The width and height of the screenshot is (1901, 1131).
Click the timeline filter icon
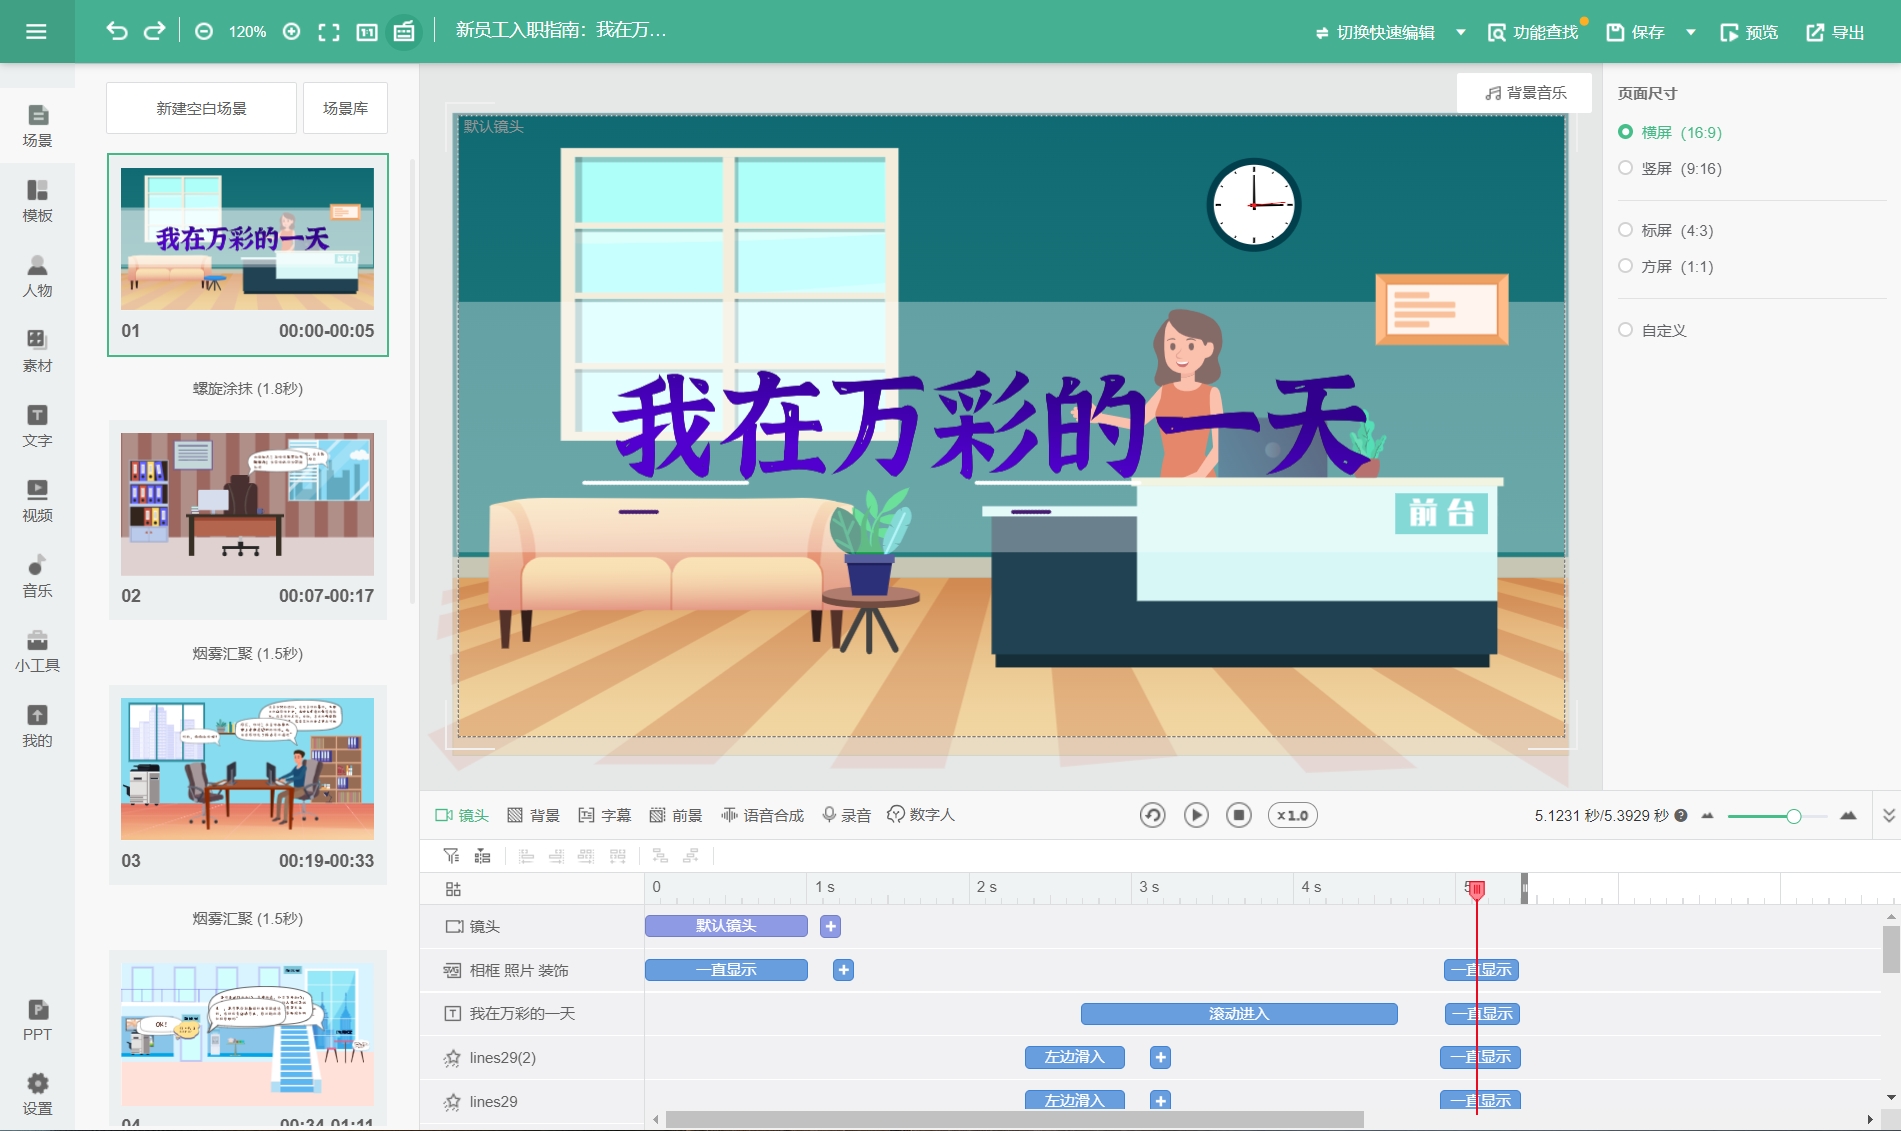pyautogui.click(x=451, y=856)
